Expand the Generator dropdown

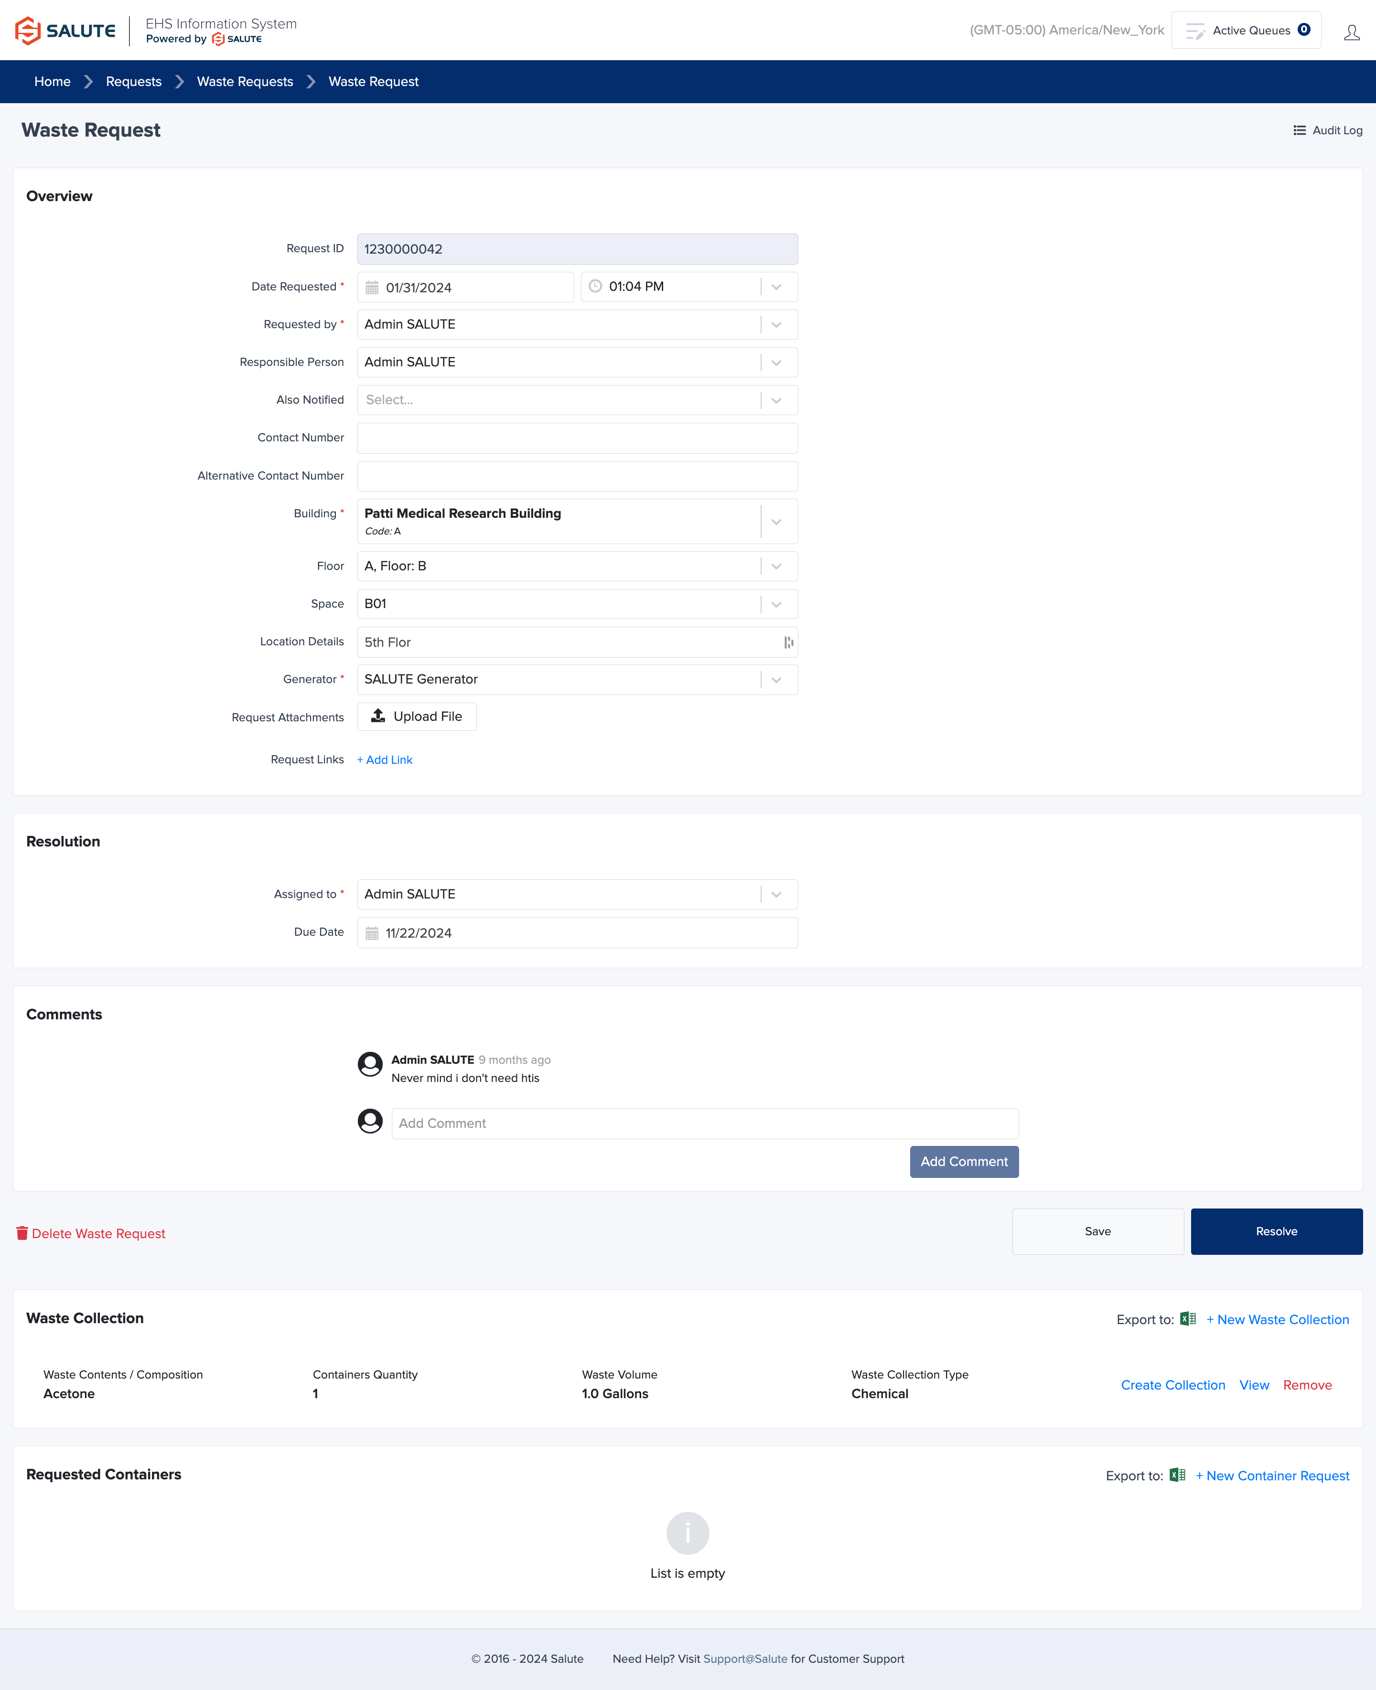tap(776, 680)
